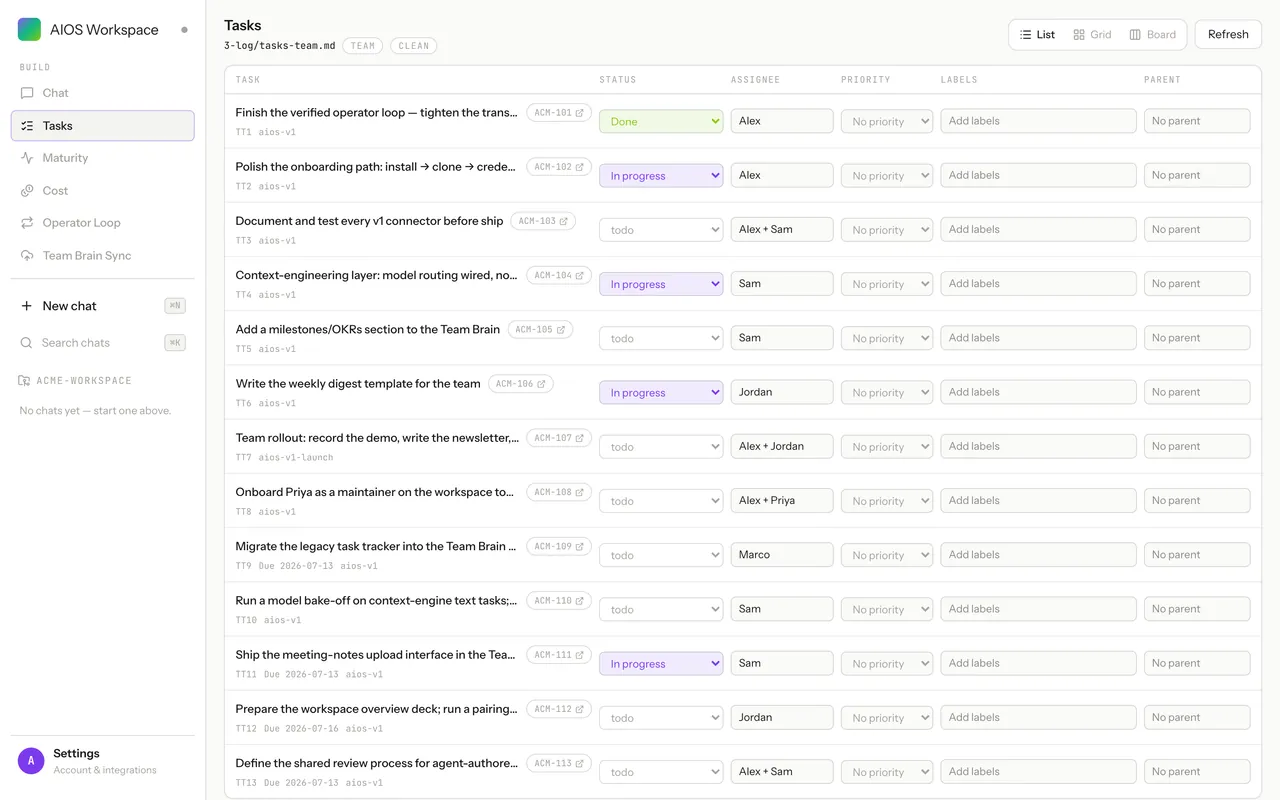Open priority dropdown for ACM-105
The width and height of the screenshot is (1280, 800).
(887, 338)
